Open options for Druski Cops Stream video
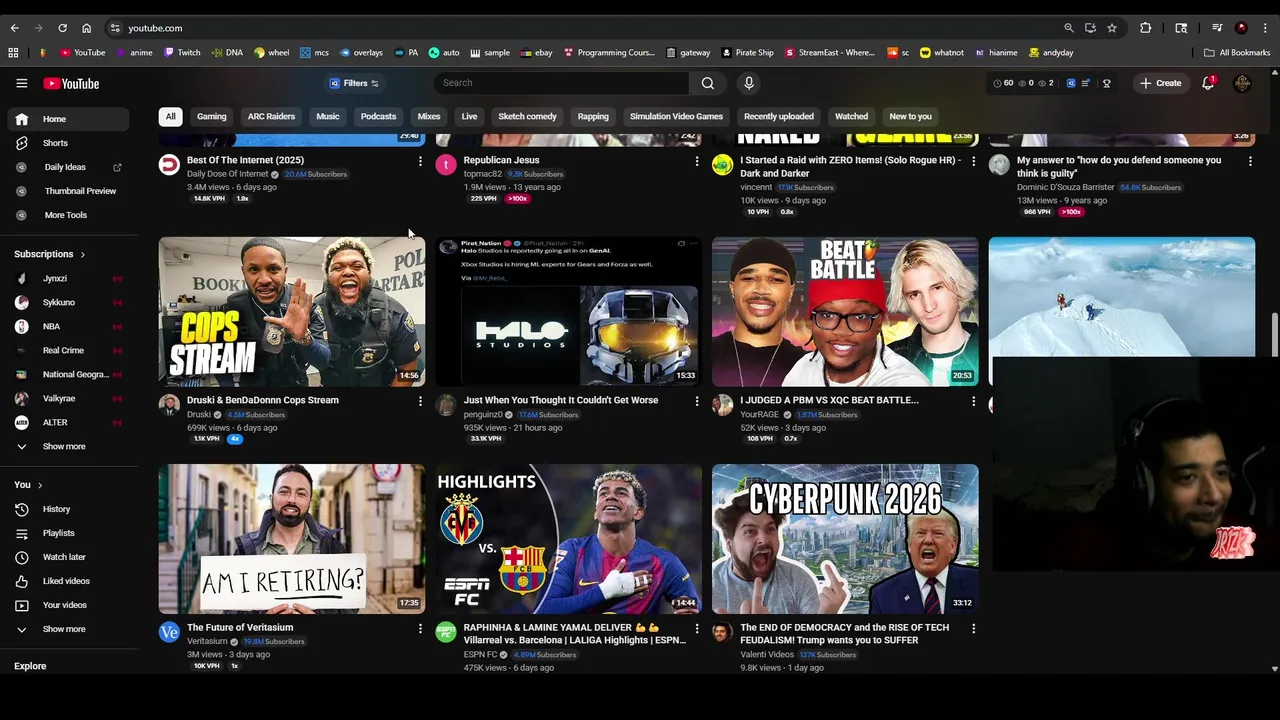The height and width of the screenshot is (720, 1280). pos(420,401)
